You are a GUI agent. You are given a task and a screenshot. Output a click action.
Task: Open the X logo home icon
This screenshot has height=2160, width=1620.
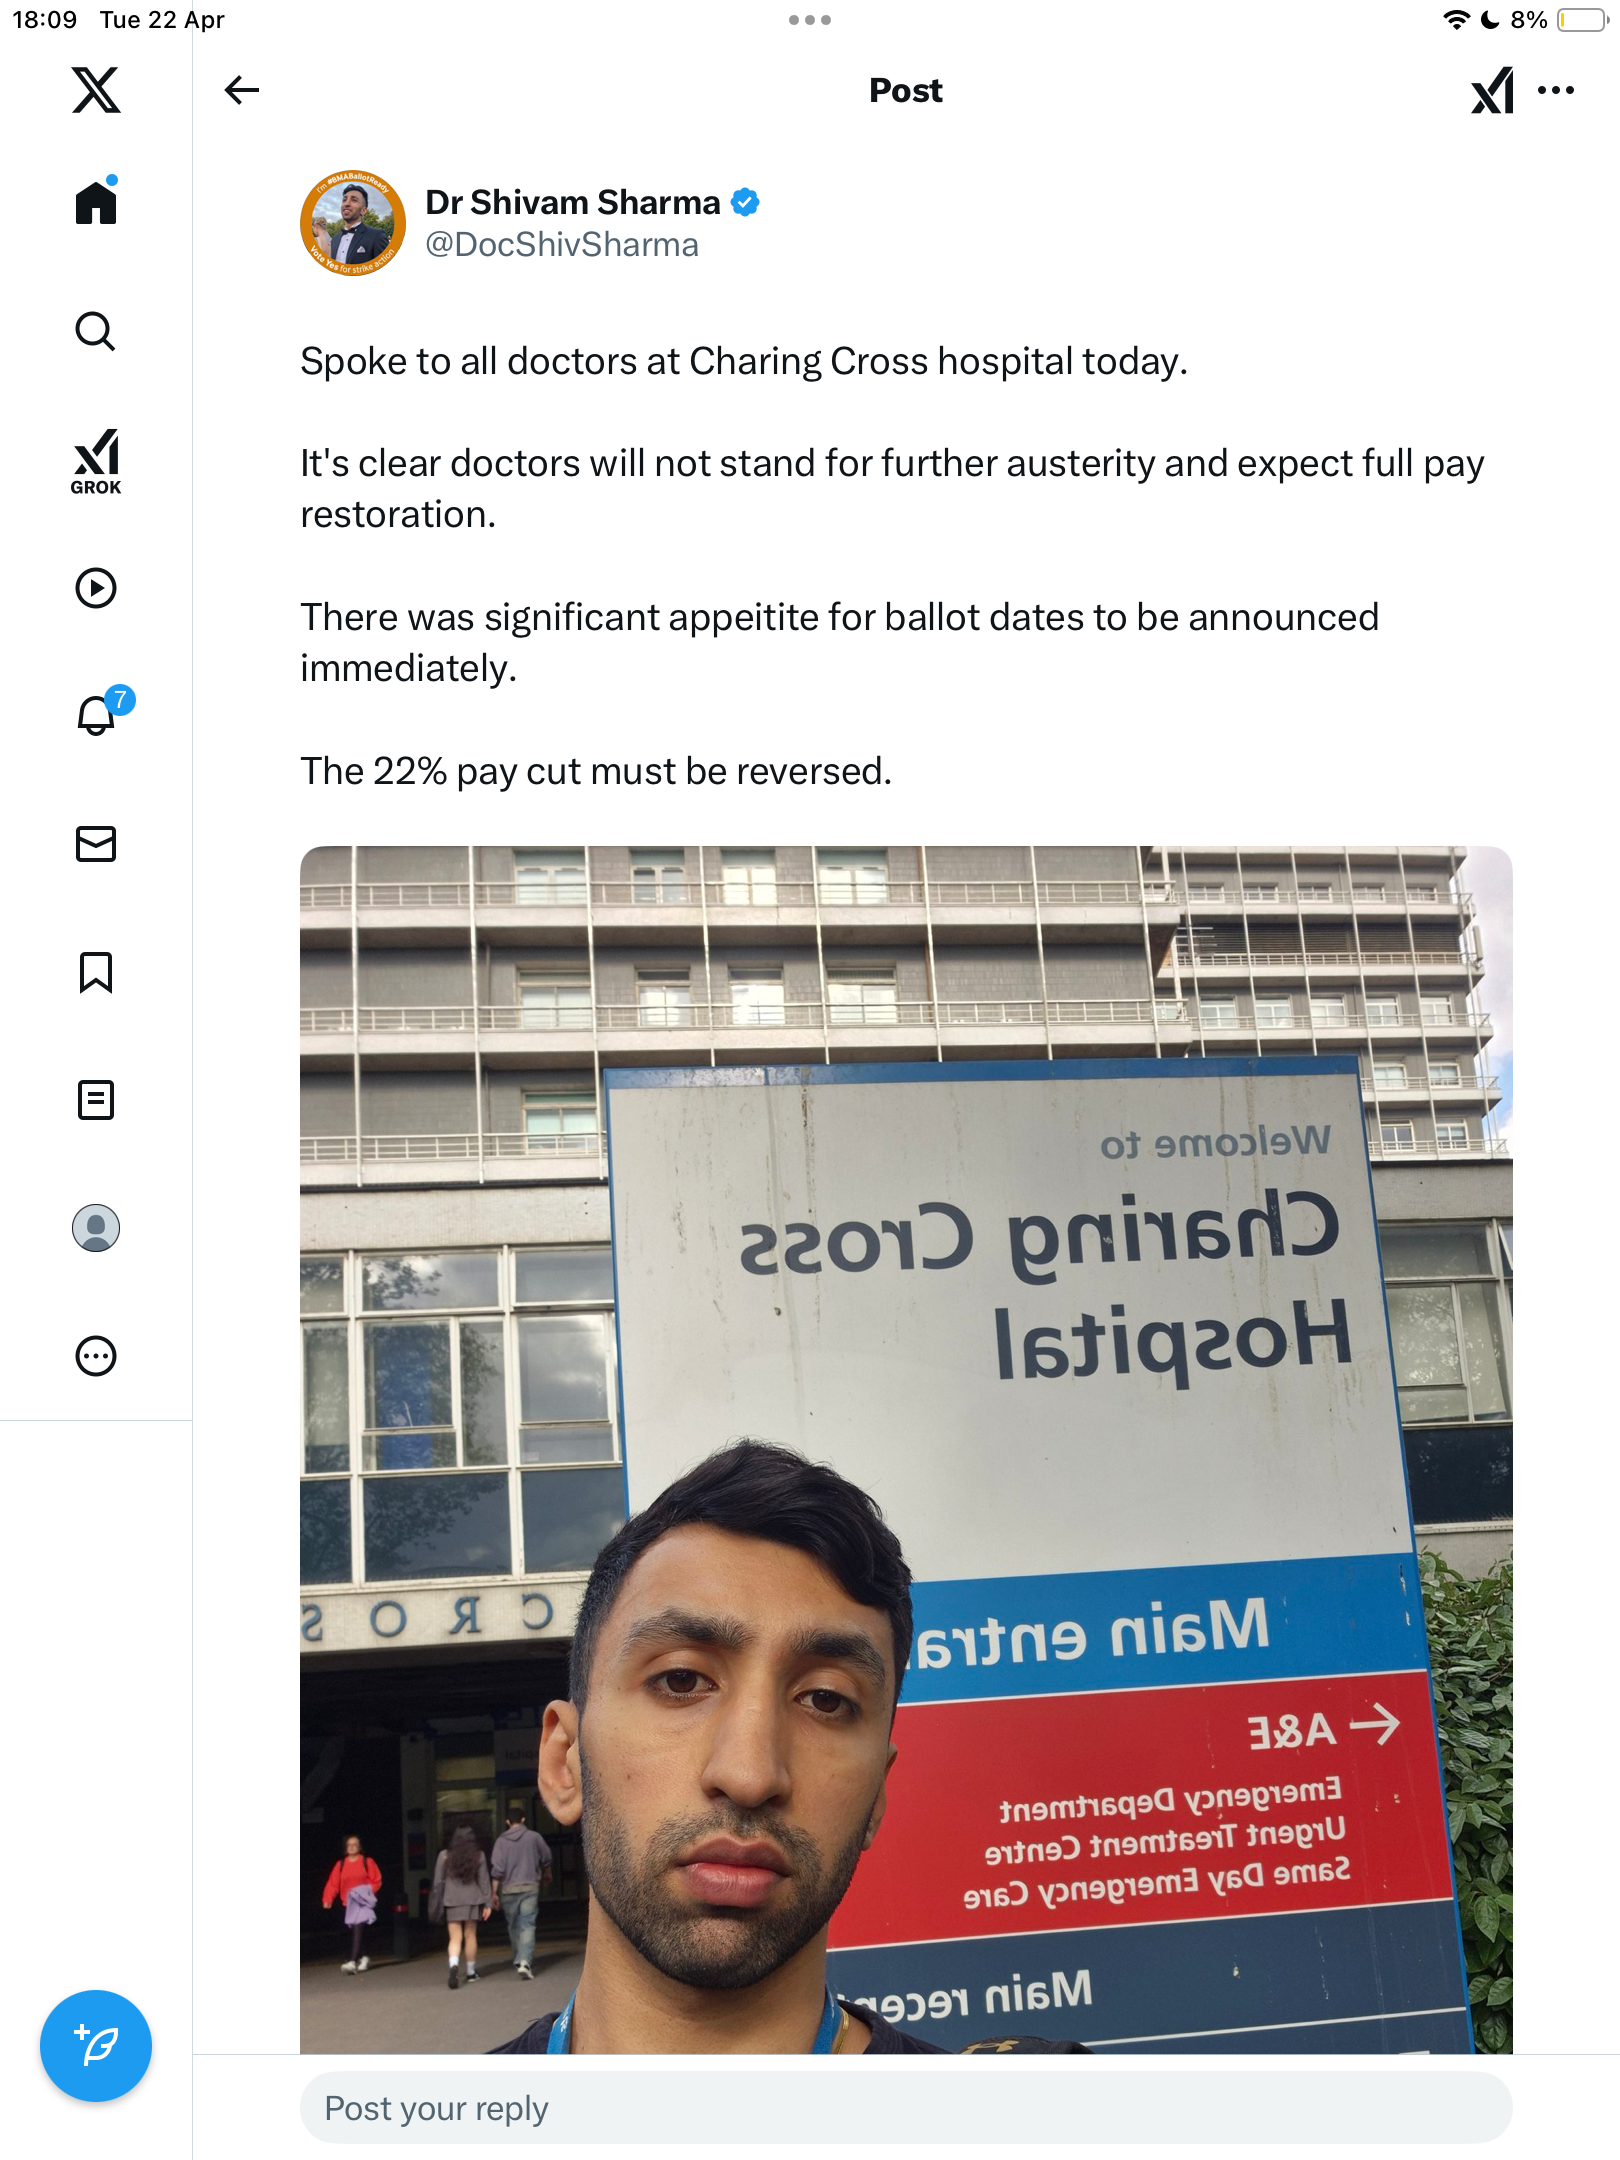pyautogui.click(x=96, y=90)
